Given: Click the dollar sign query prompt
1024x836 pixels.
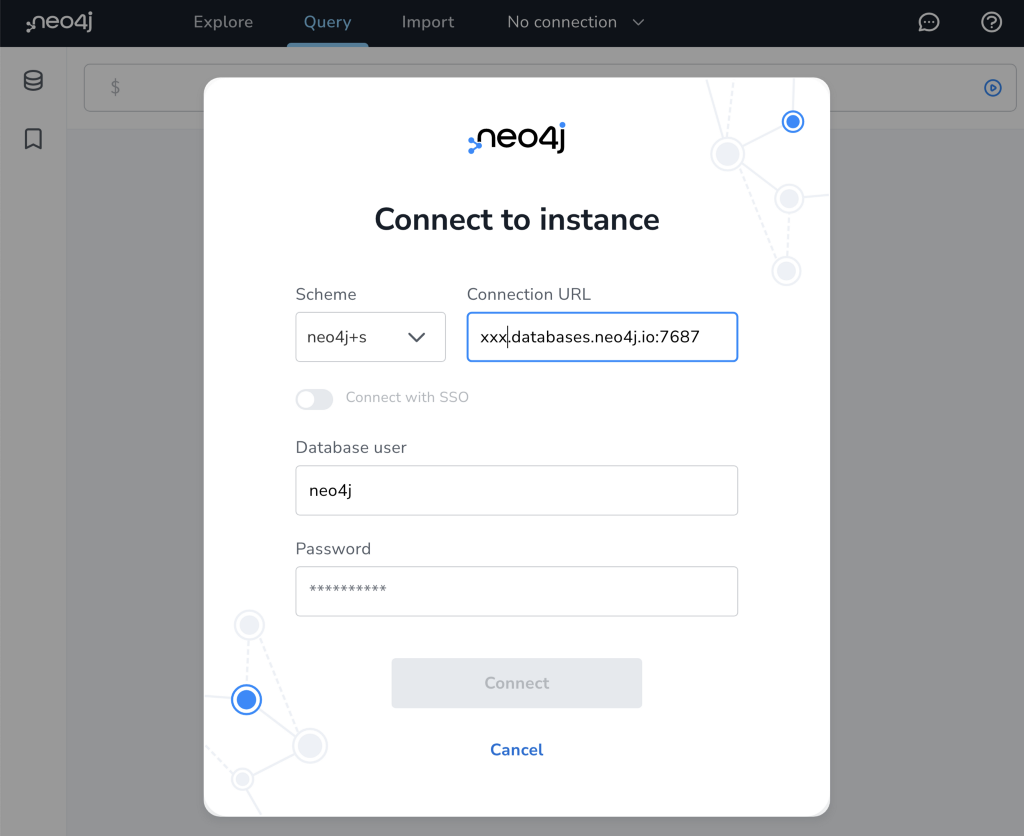Looking at the screenshot, I should tap(115, 87).
